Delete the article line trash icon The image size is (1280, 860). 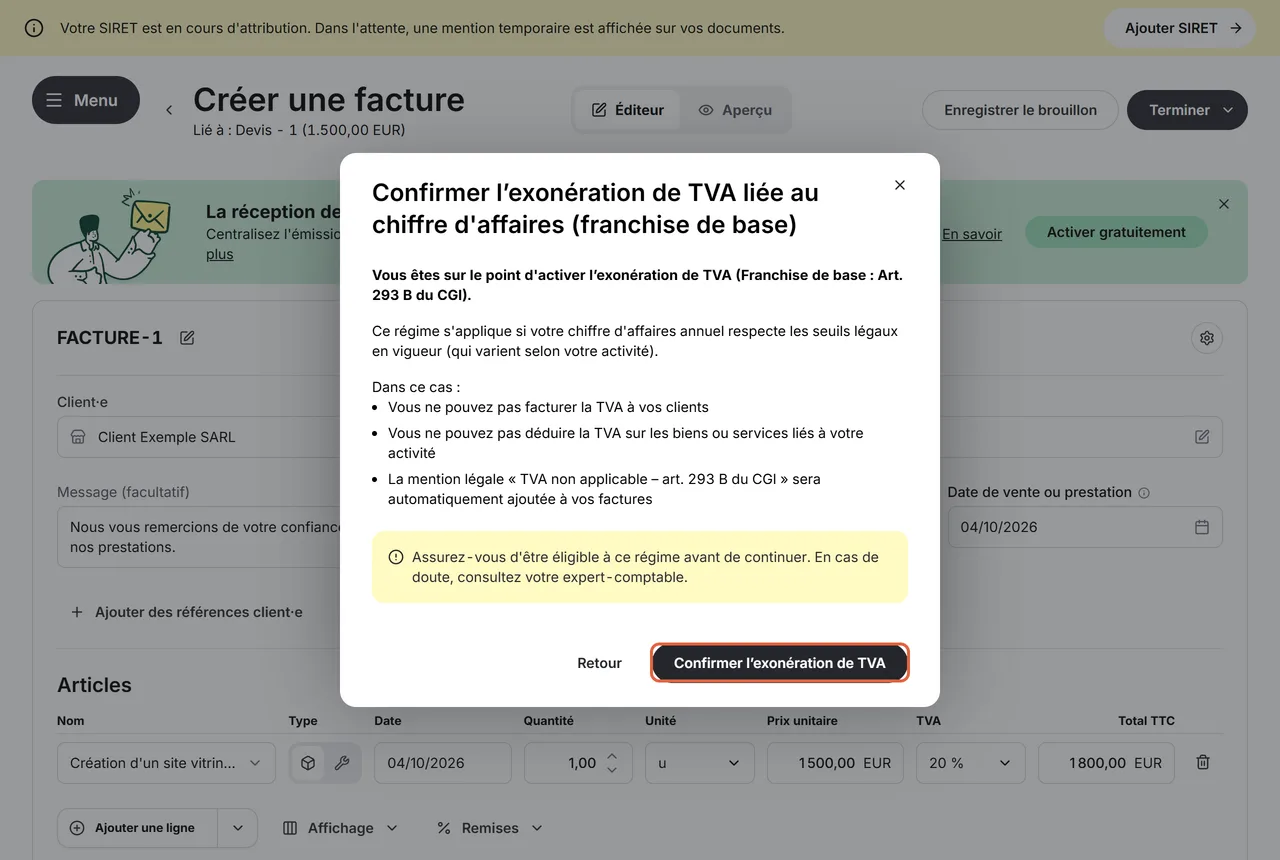tap(1203, 763)
